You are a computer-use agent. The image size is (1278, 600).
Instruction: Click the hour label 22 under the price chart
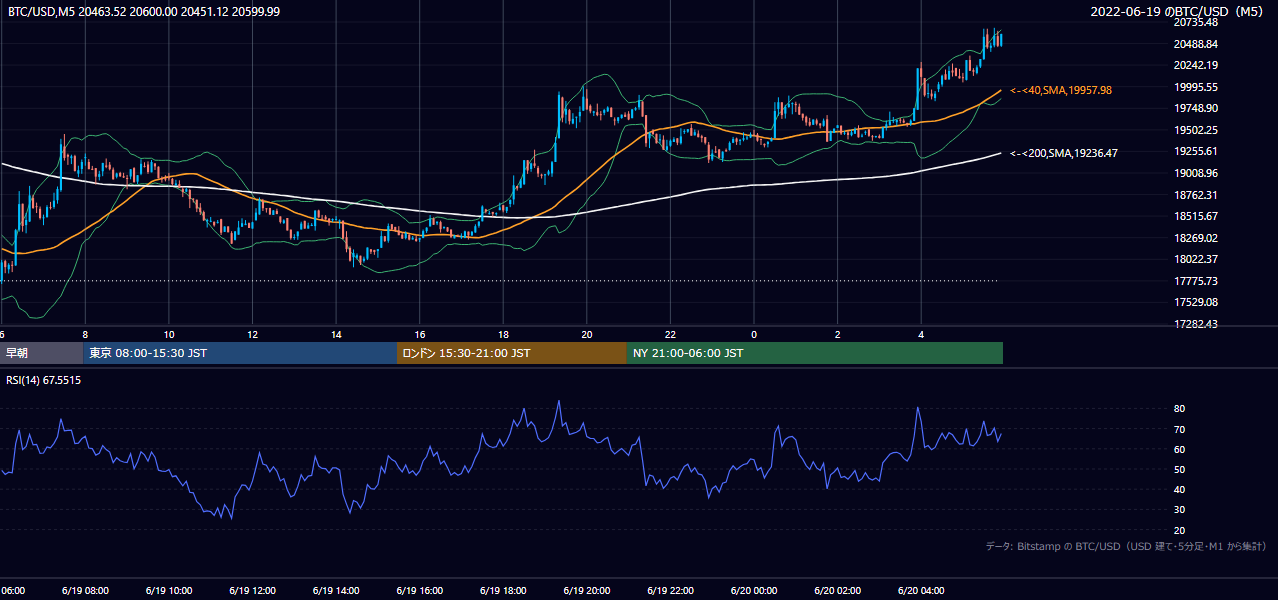670,335
